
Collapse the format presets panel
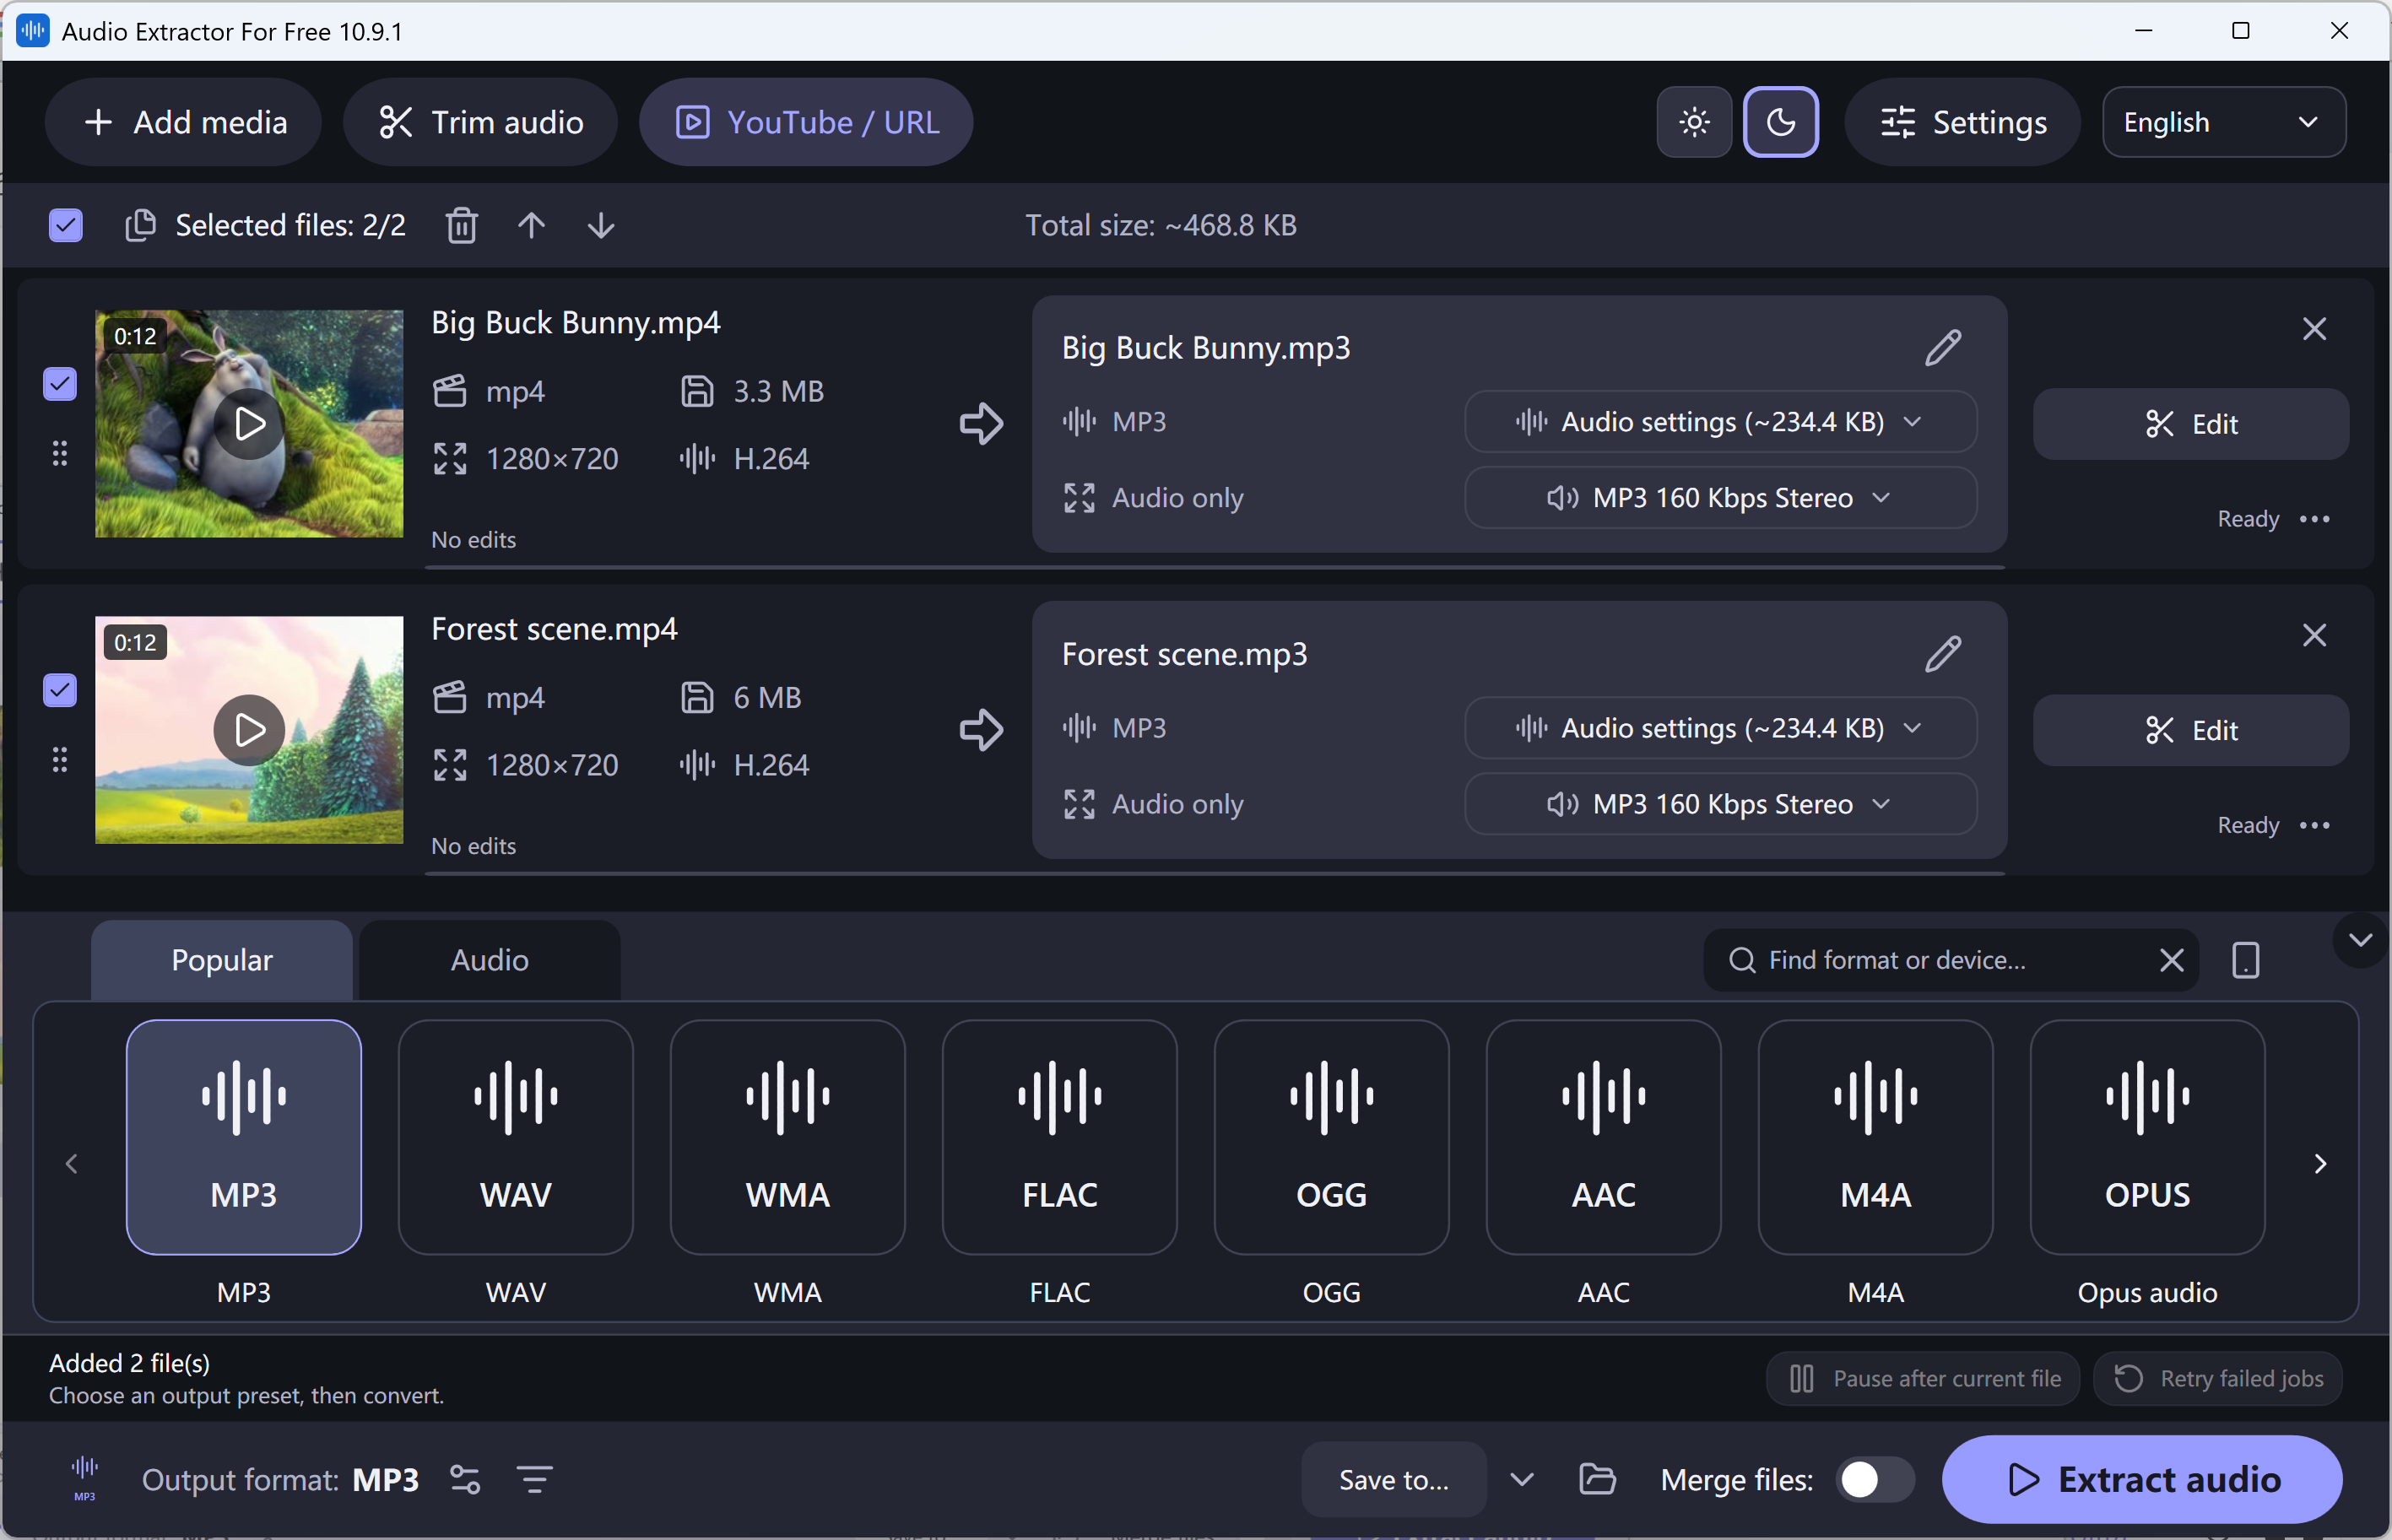[x=2360, y=940]
